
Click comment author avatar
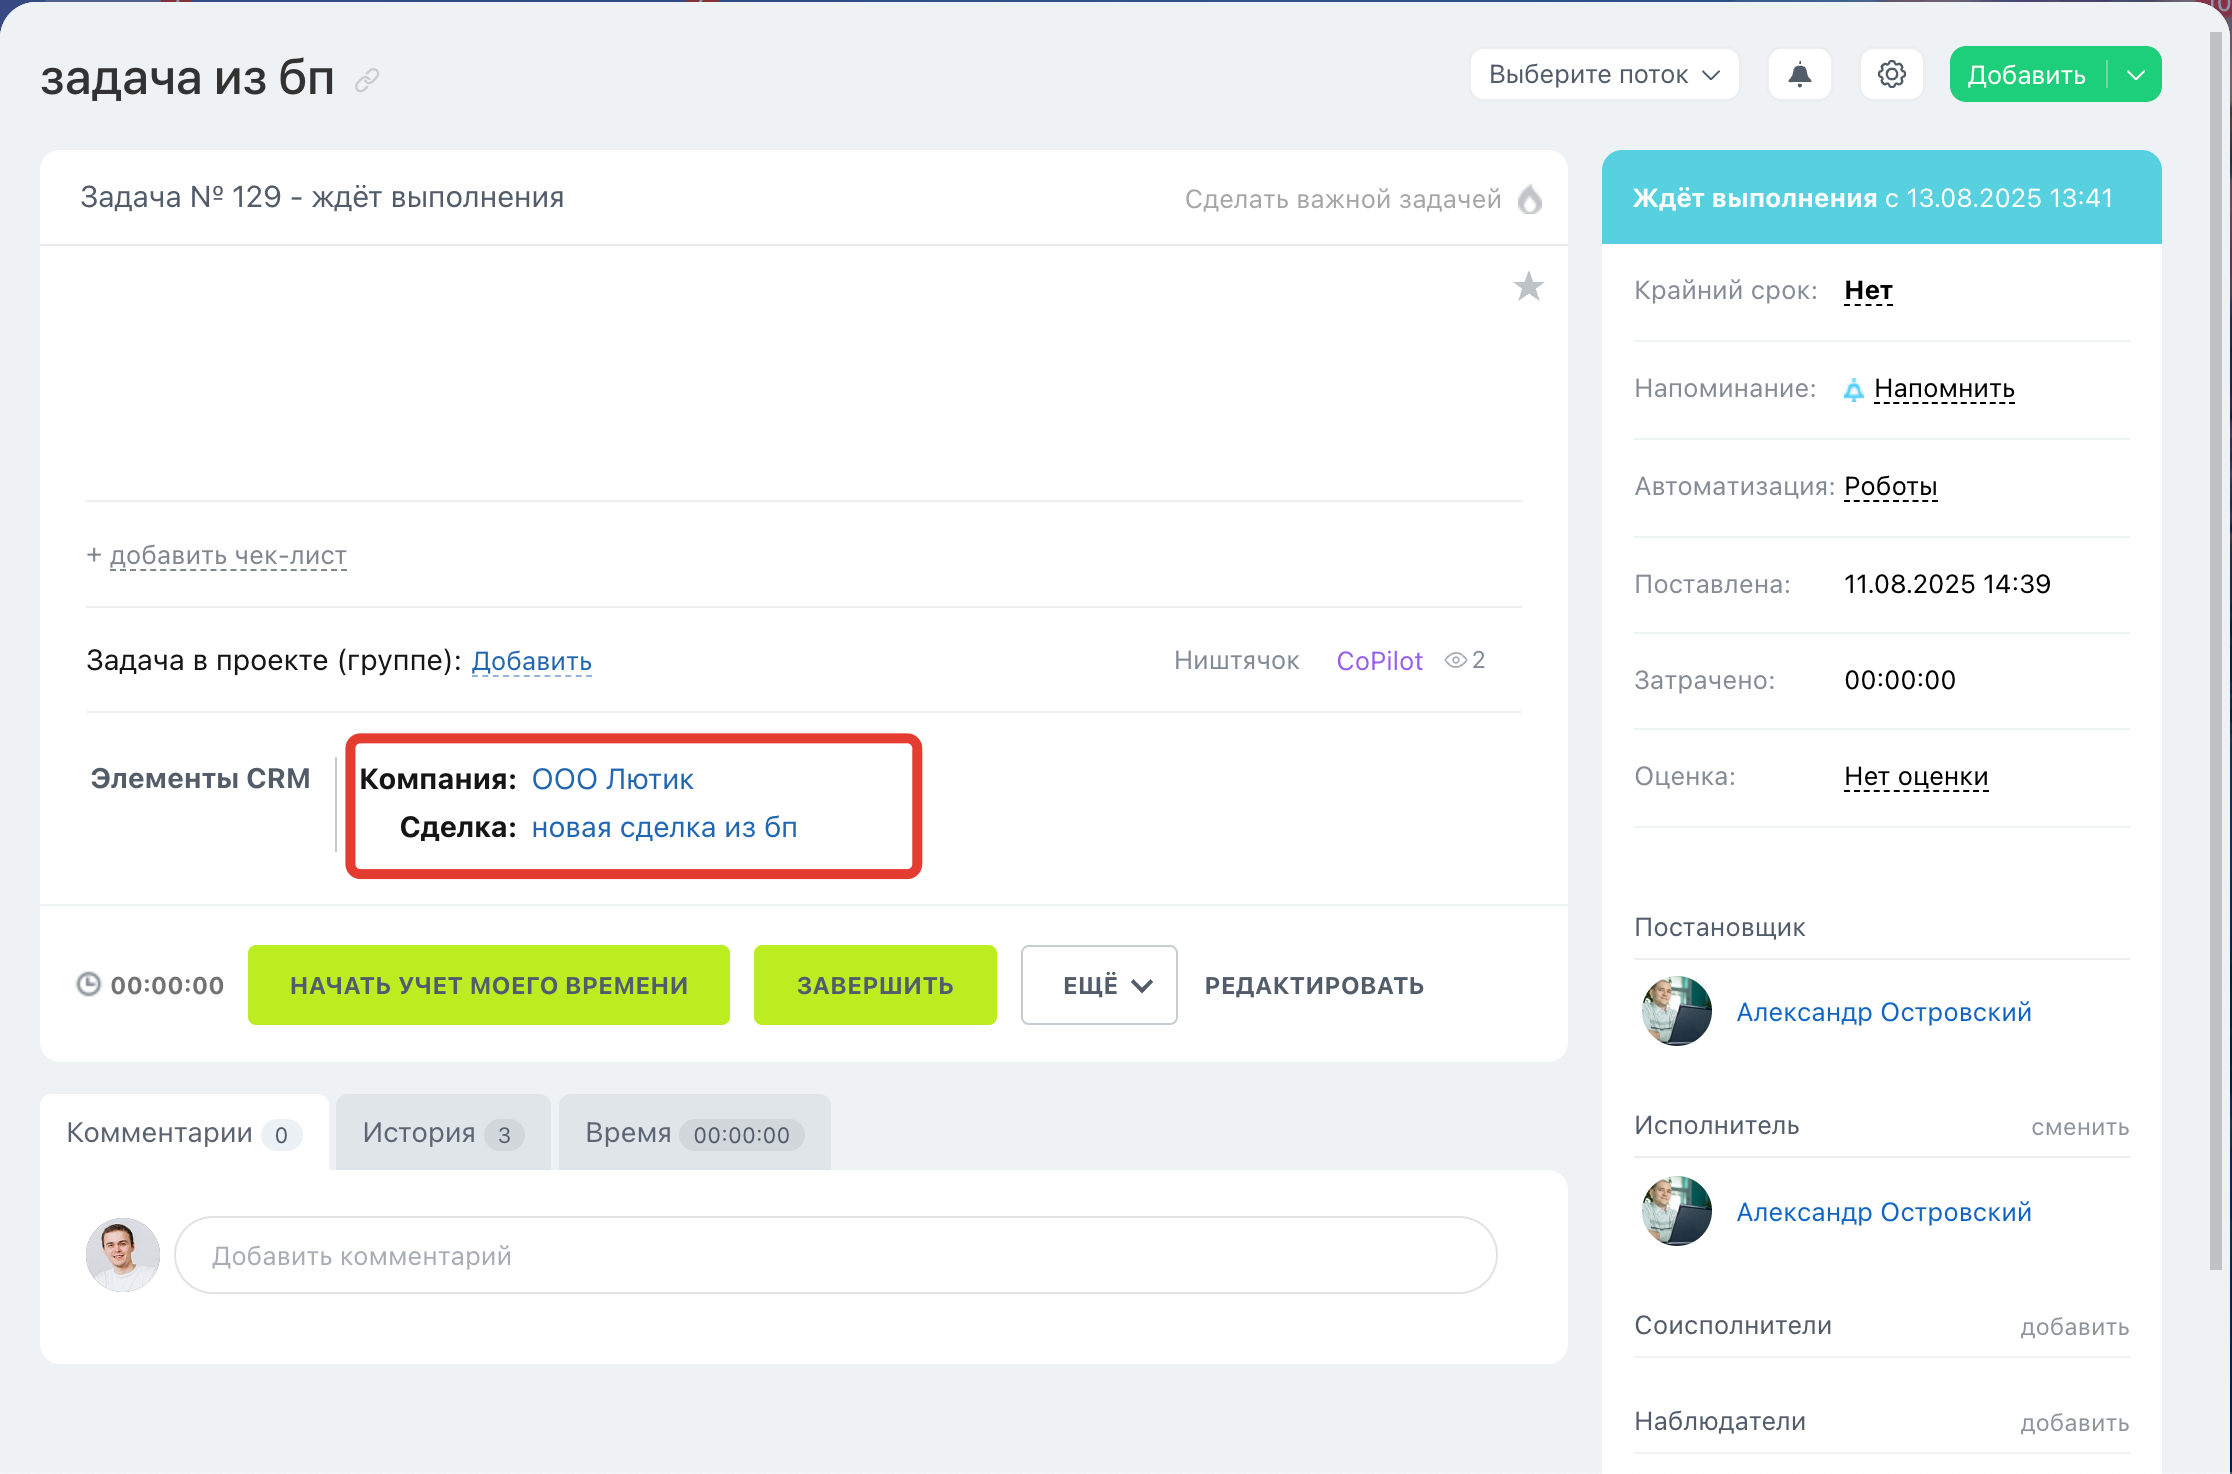[123, 1255]
